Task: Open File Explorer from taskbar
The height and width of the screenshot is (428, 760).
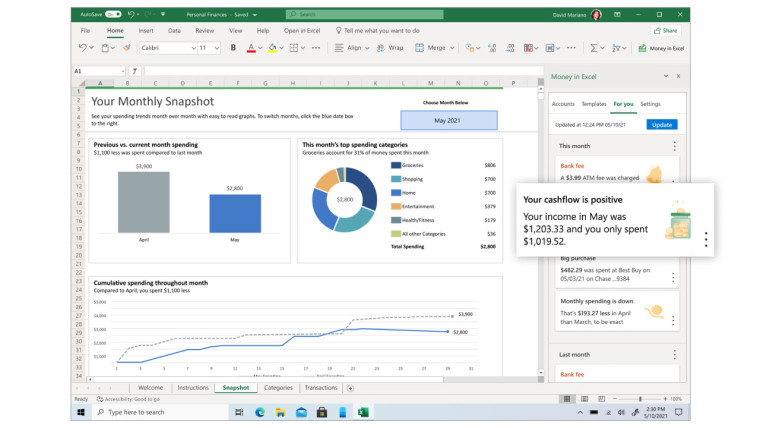Action: 280,412
